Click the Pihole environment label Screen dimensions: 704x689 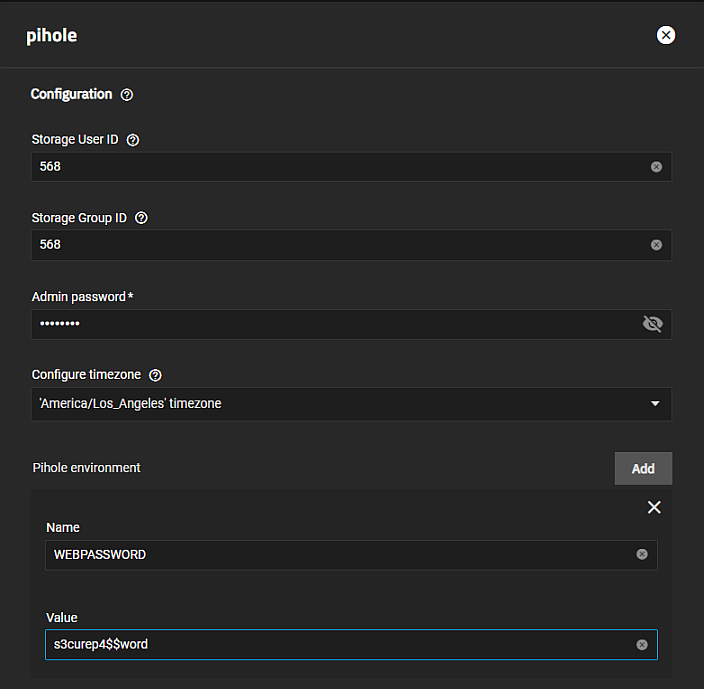pyautogui.click(x=86, y=468)
